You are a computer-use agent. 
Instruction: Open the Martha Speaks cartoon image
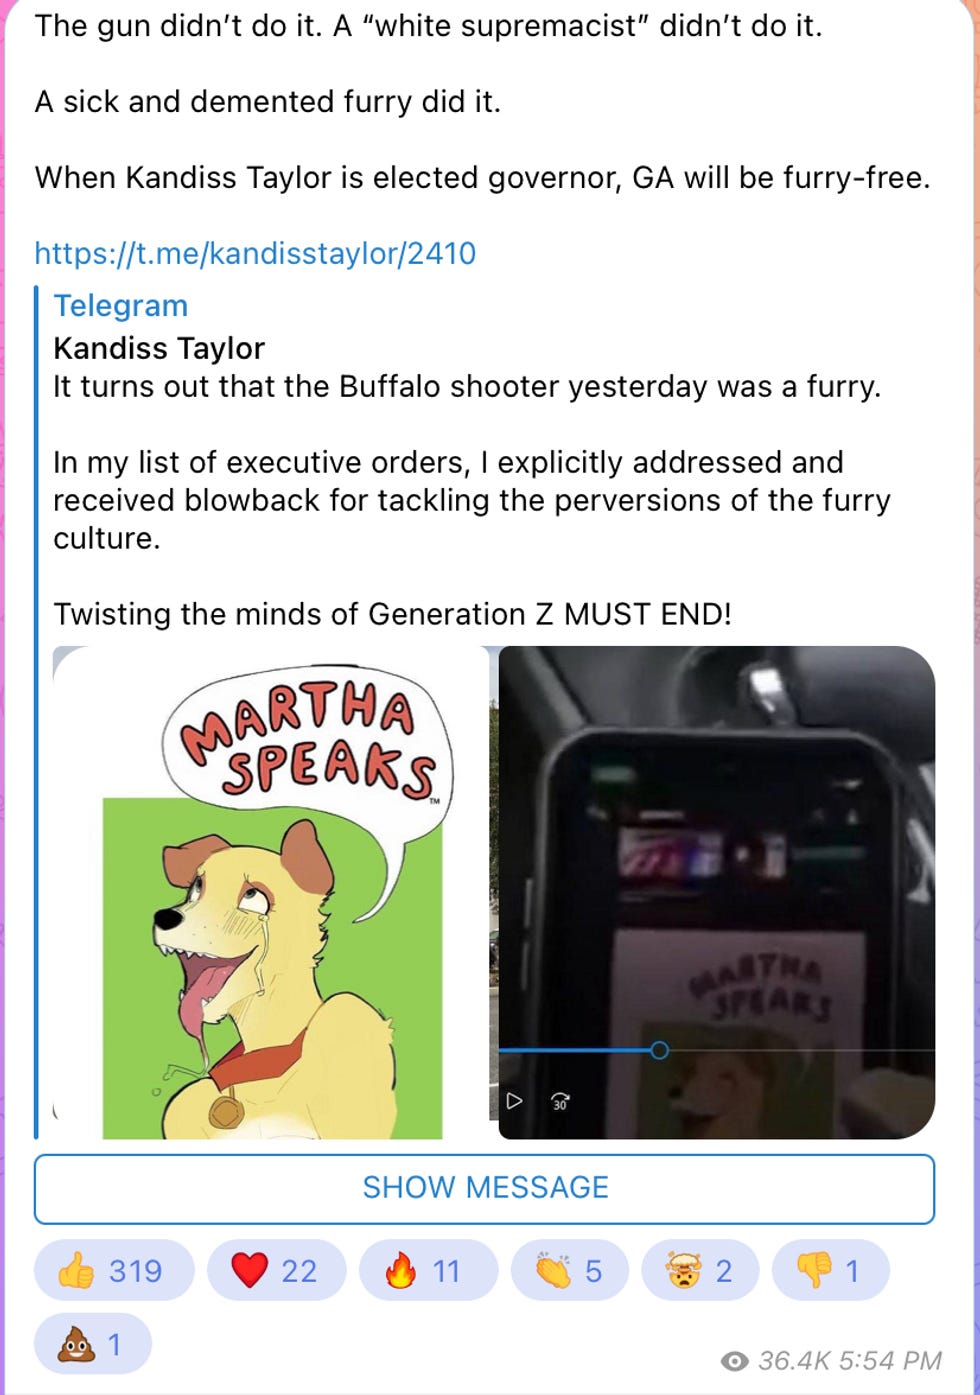point(270,892)
